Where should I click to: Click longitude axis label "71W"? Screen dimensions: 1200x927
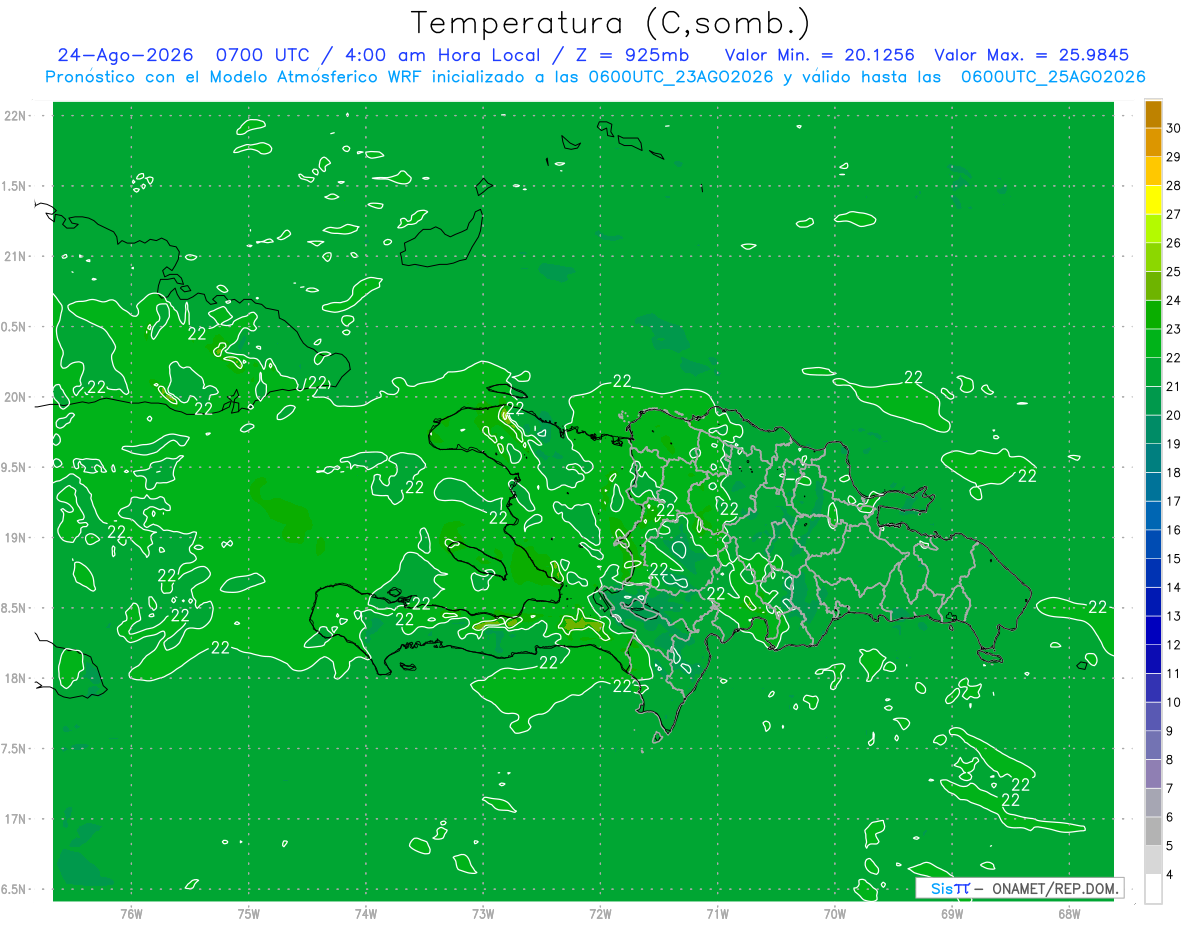(x=717, y=913)
